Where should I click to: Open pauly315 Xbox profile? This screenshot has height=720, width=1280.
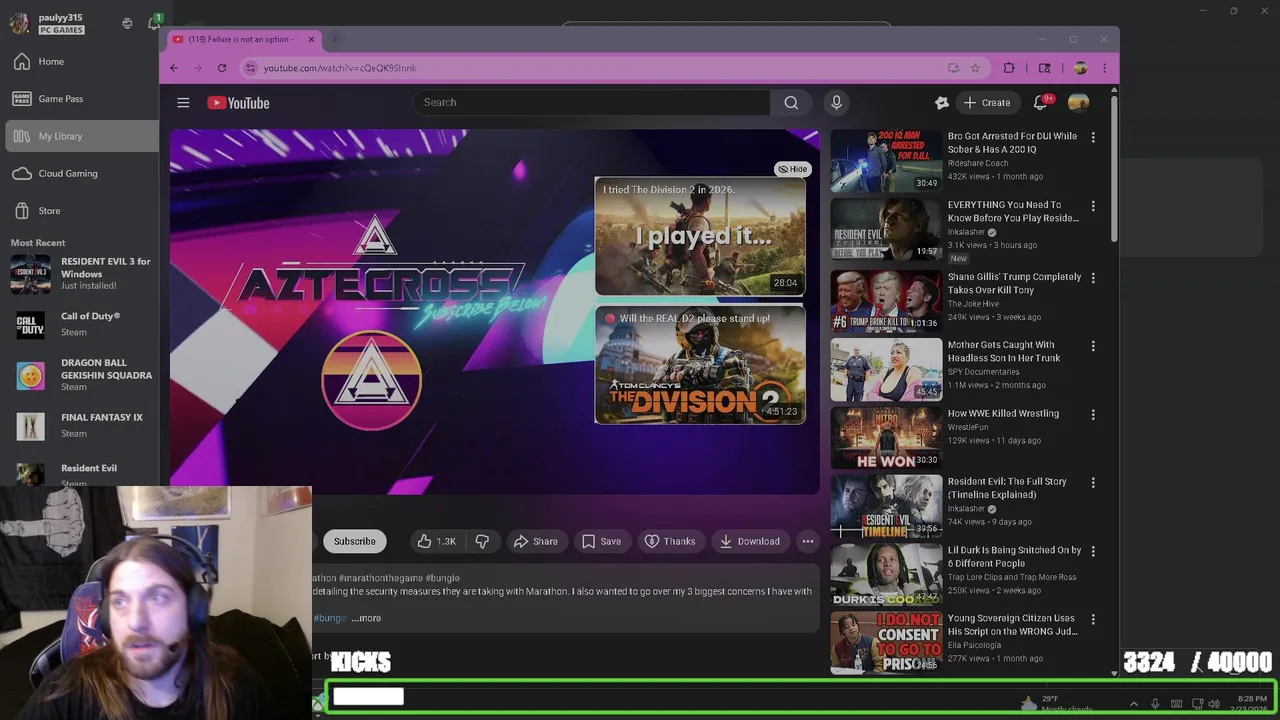tap(47, 23)
